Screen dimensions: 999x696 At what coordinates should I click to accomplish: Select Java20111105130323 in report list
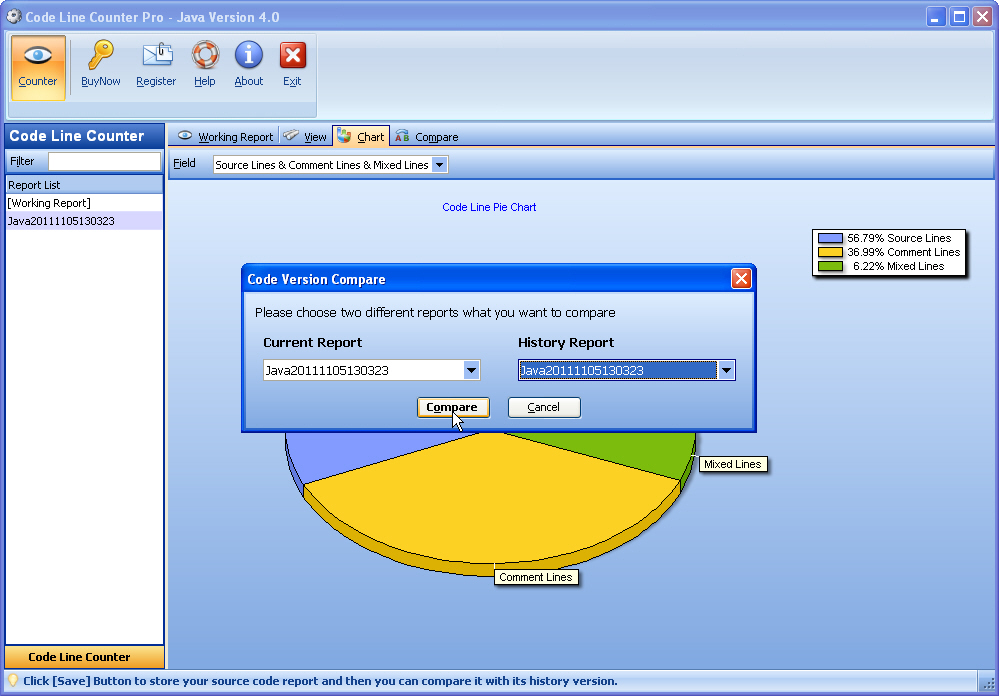[x=84, y=221]
